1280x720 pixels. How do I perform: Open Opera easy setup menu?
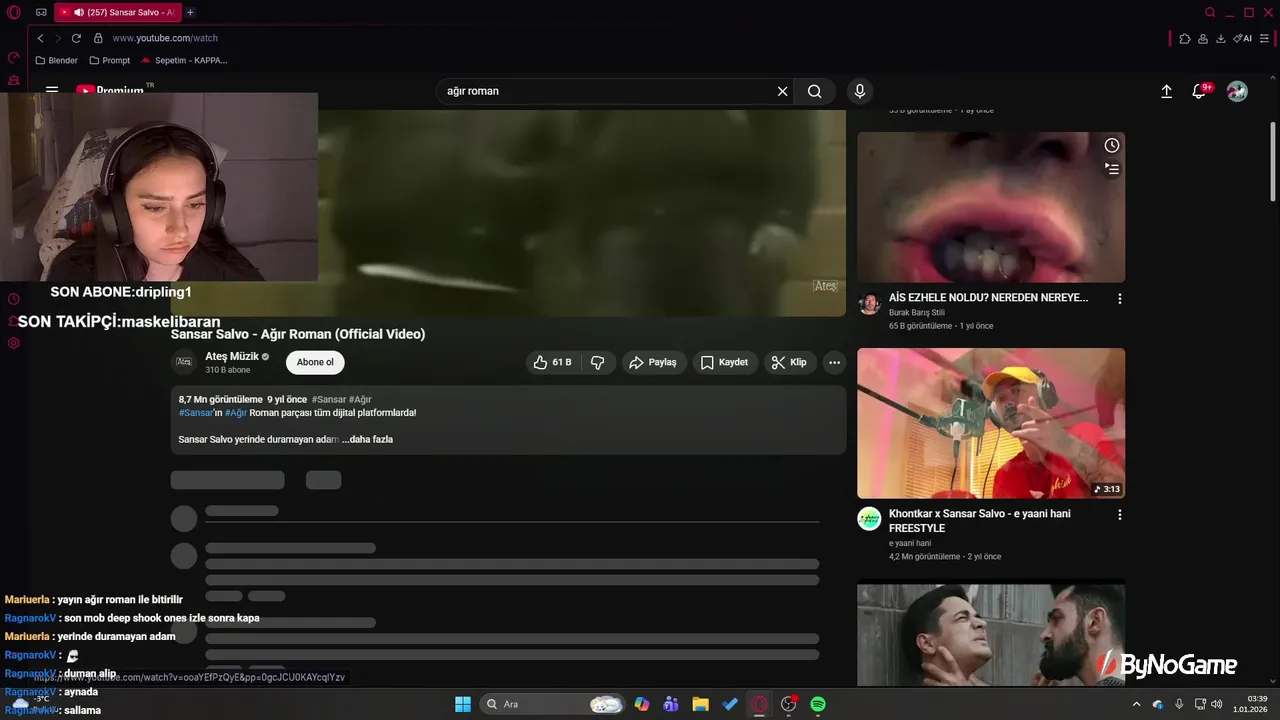1264,38
